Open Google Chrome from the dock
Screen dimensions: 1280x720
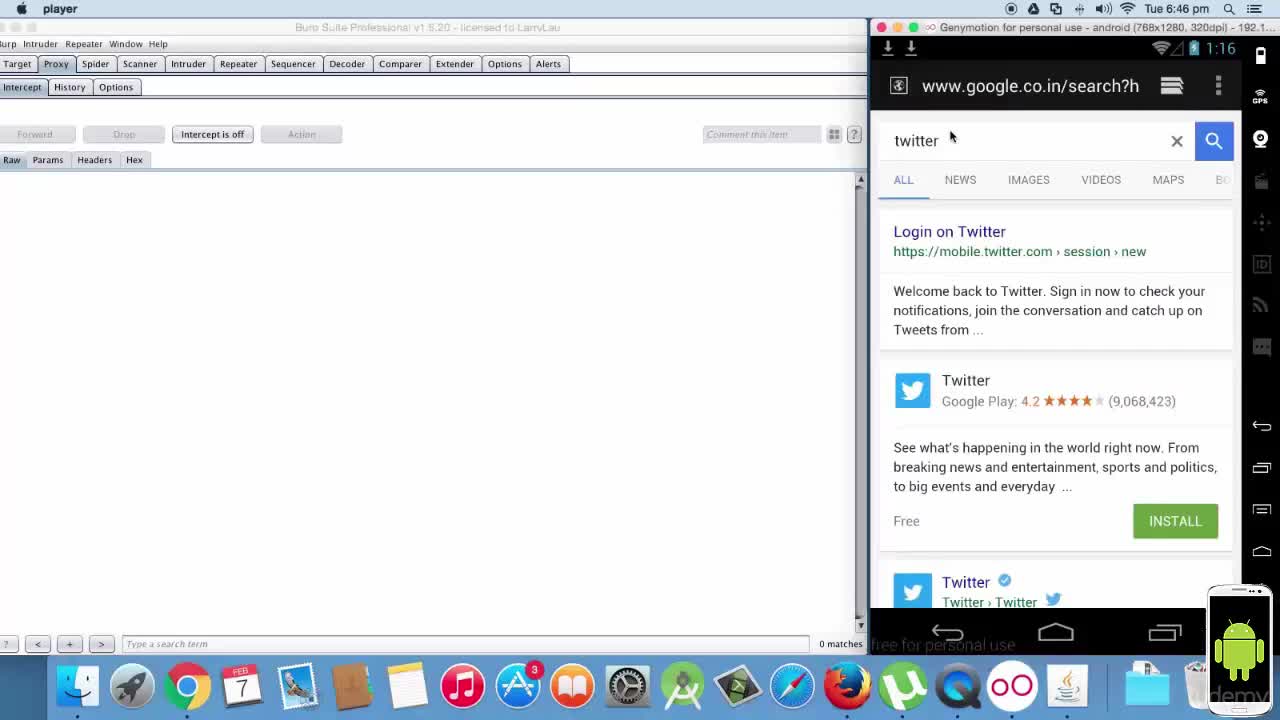click(x=187, y=686)
